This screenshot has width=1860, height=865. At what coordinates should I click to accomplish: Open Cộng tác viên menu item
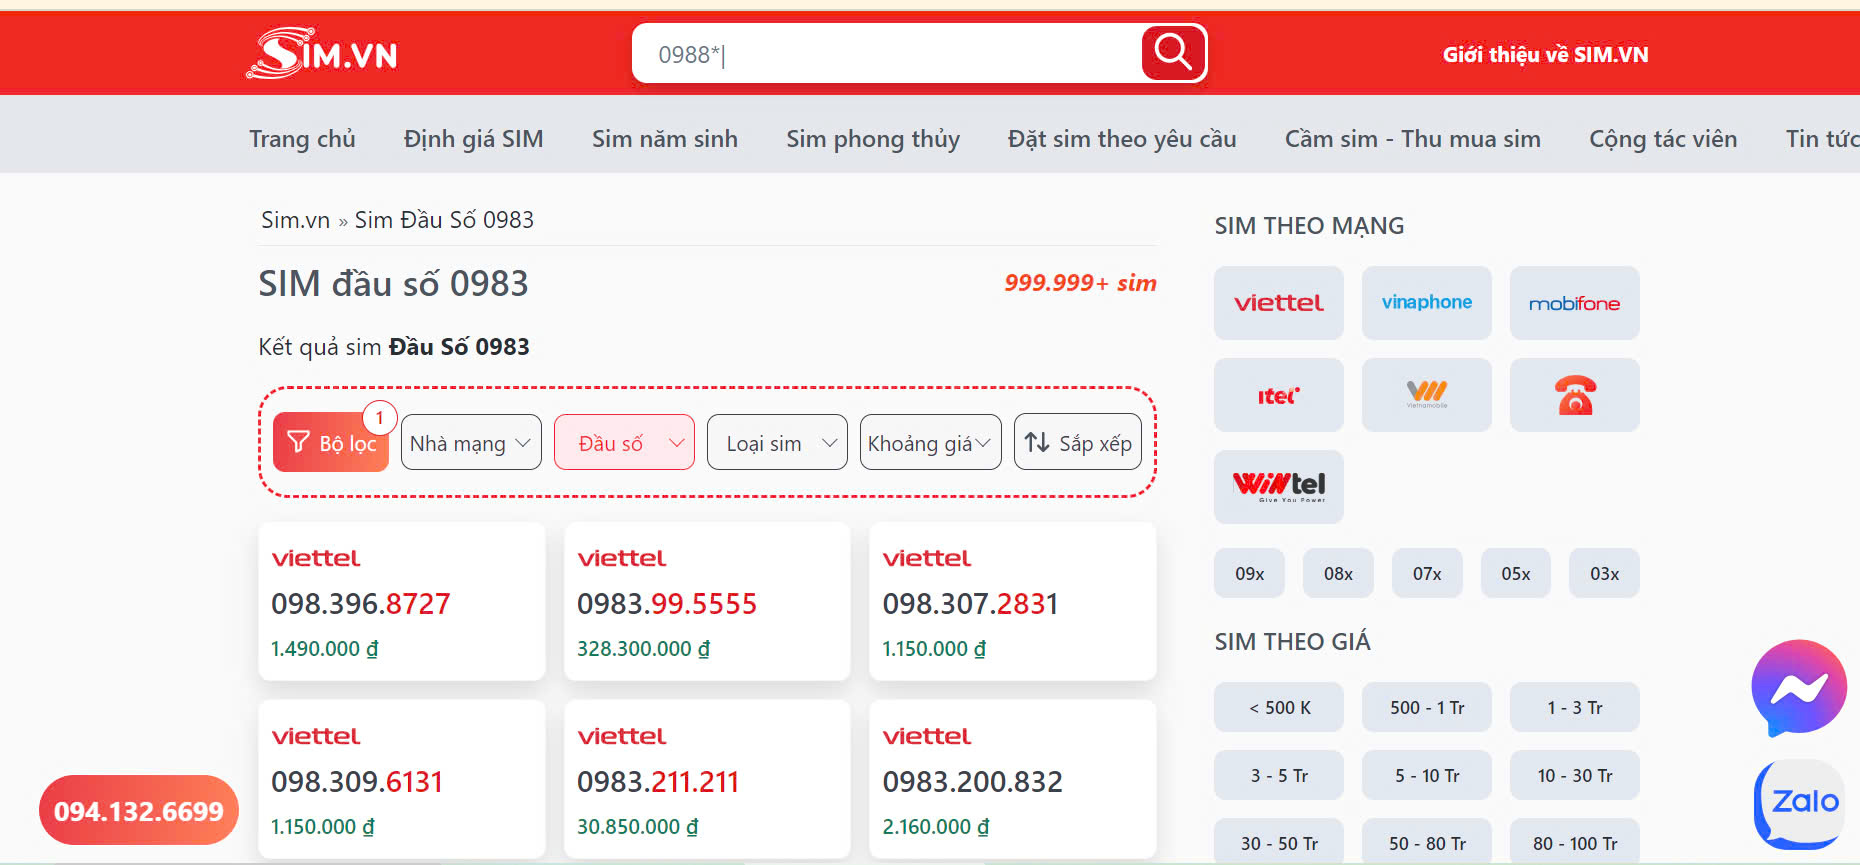click(x=1663, y=139)
